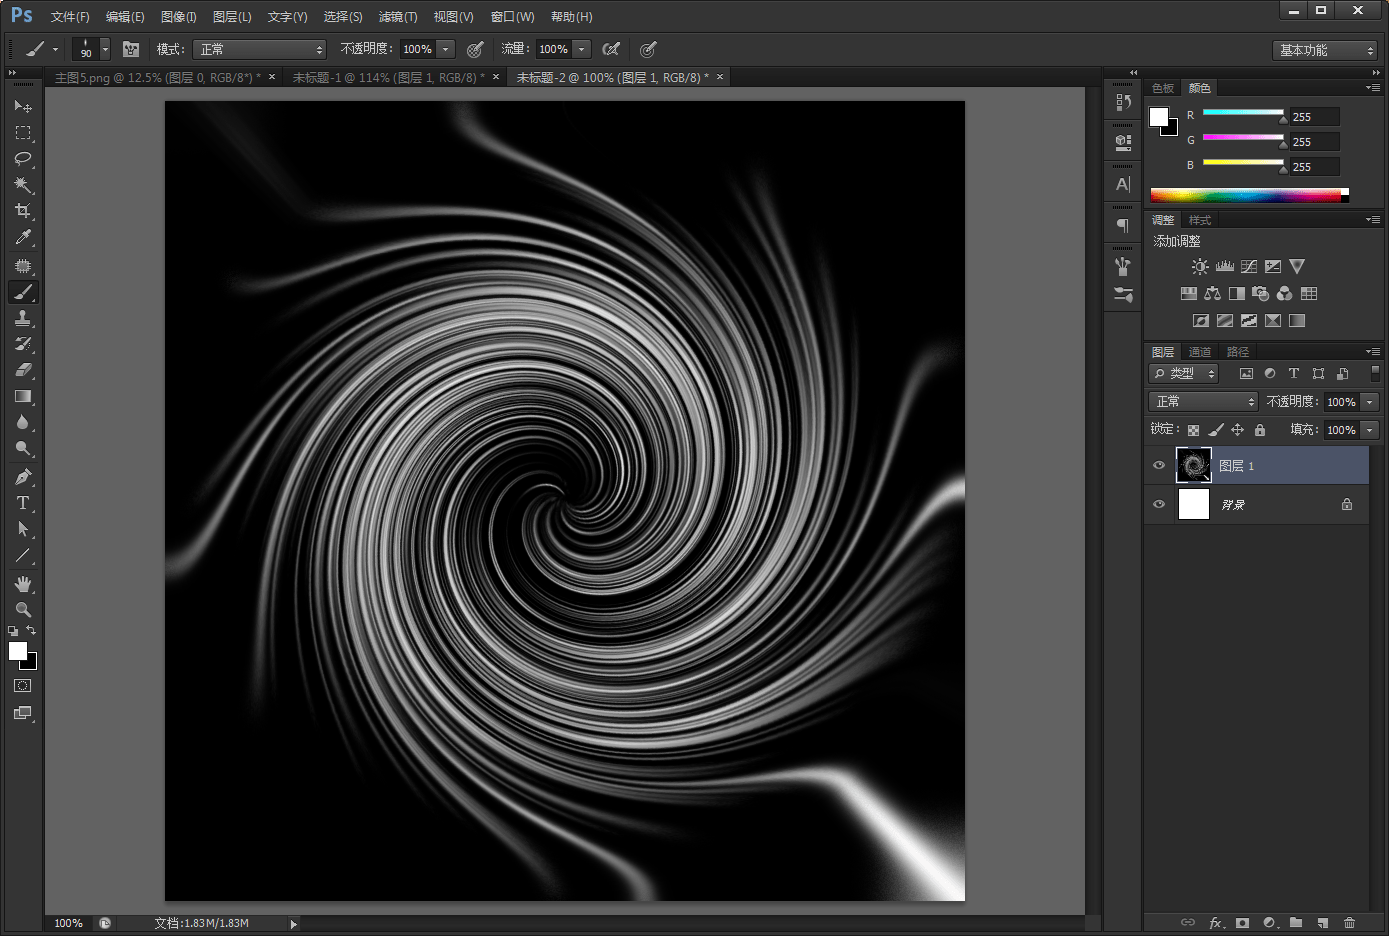Select the Eyedropper tool
Screen dimensions: 1389x936
tap(23, 238)
